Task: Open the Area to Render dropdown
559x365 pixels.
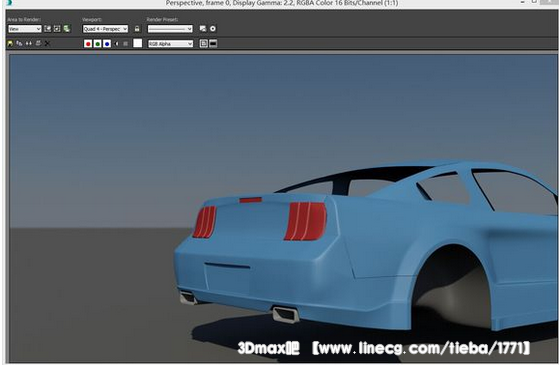Action: tap(25, 29)
